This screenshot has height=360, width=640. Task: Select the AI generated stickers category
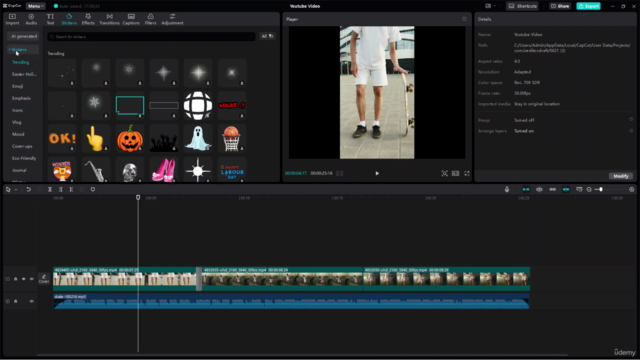[x=24, y=36]
